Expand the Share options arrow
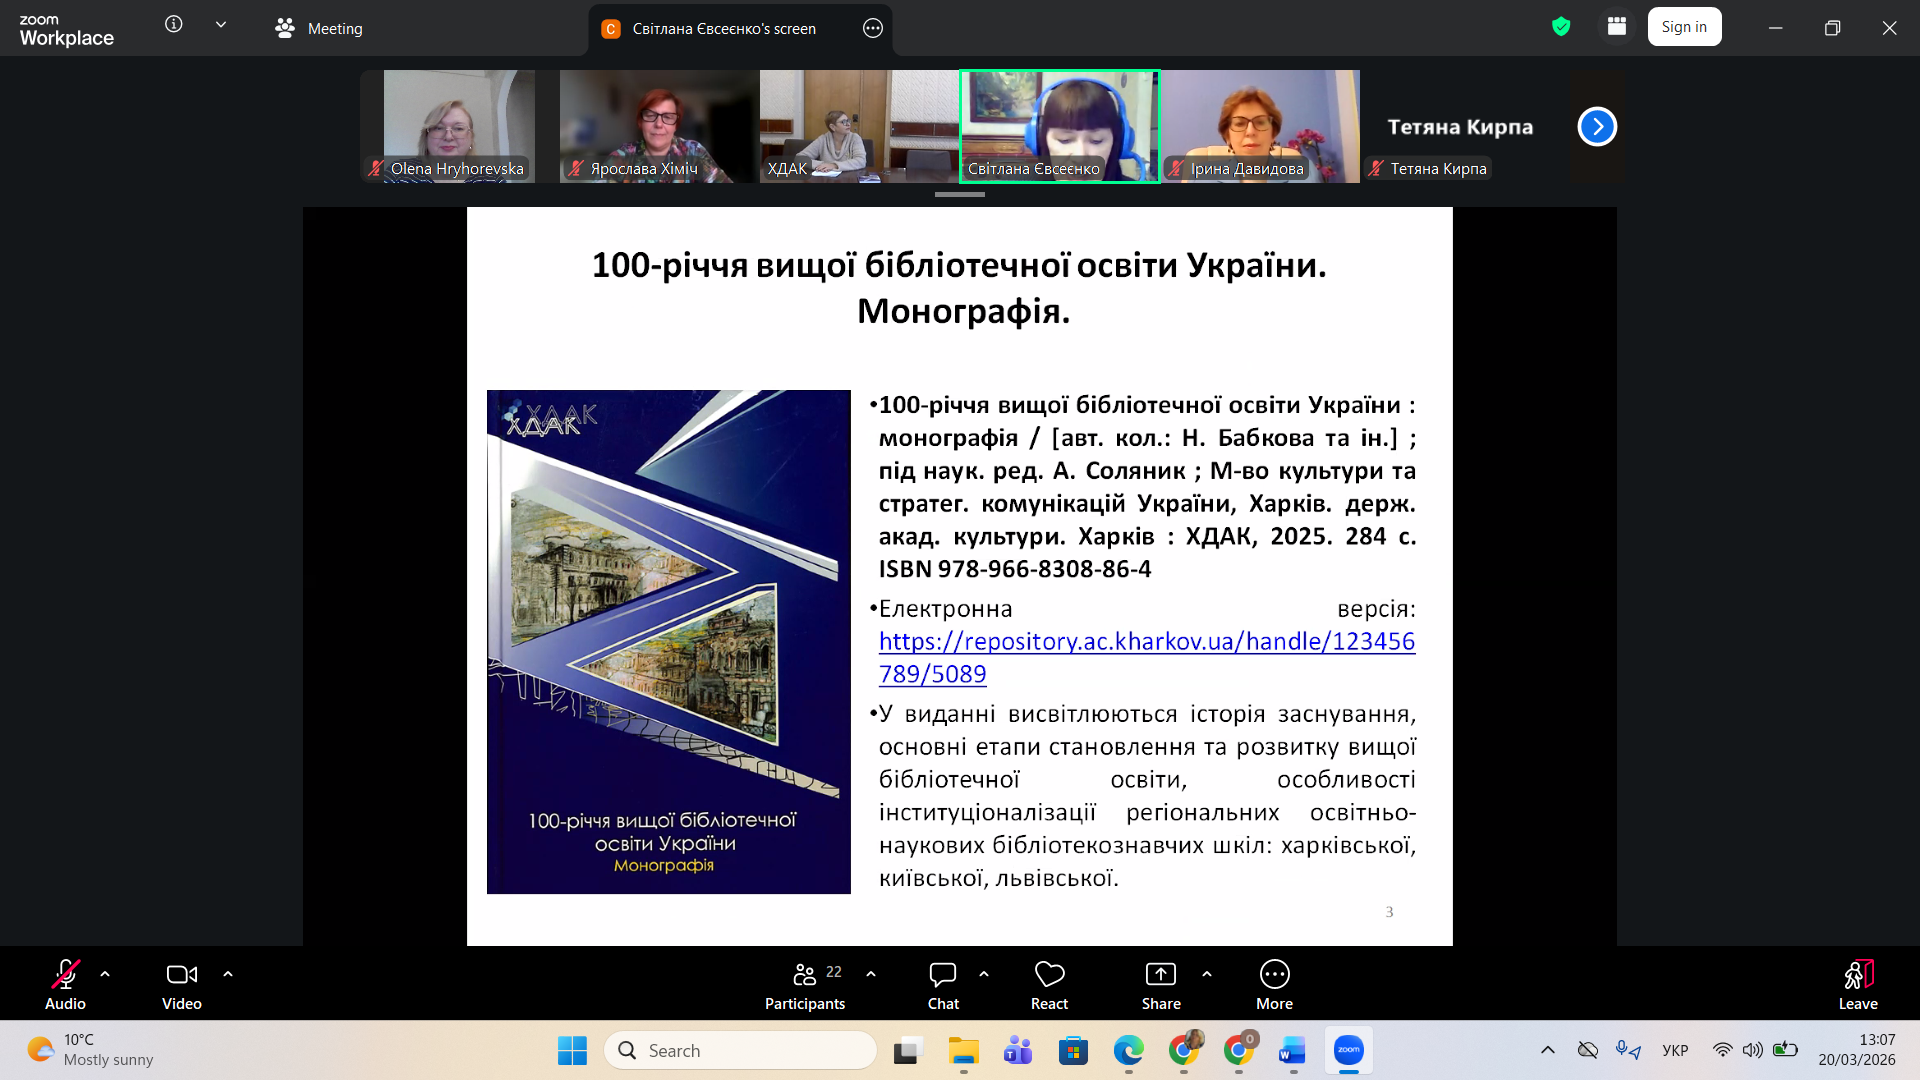1920x1080 pixels. point(1207,974)
